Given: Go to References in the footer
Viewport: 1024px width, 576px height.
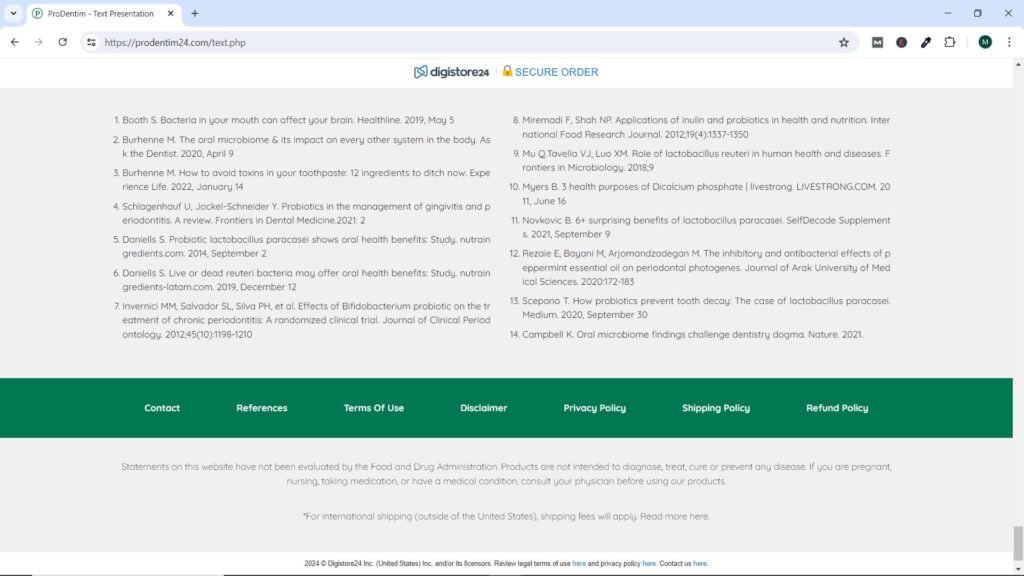Looking at the screenshot, I should click(x=261, y=408).
